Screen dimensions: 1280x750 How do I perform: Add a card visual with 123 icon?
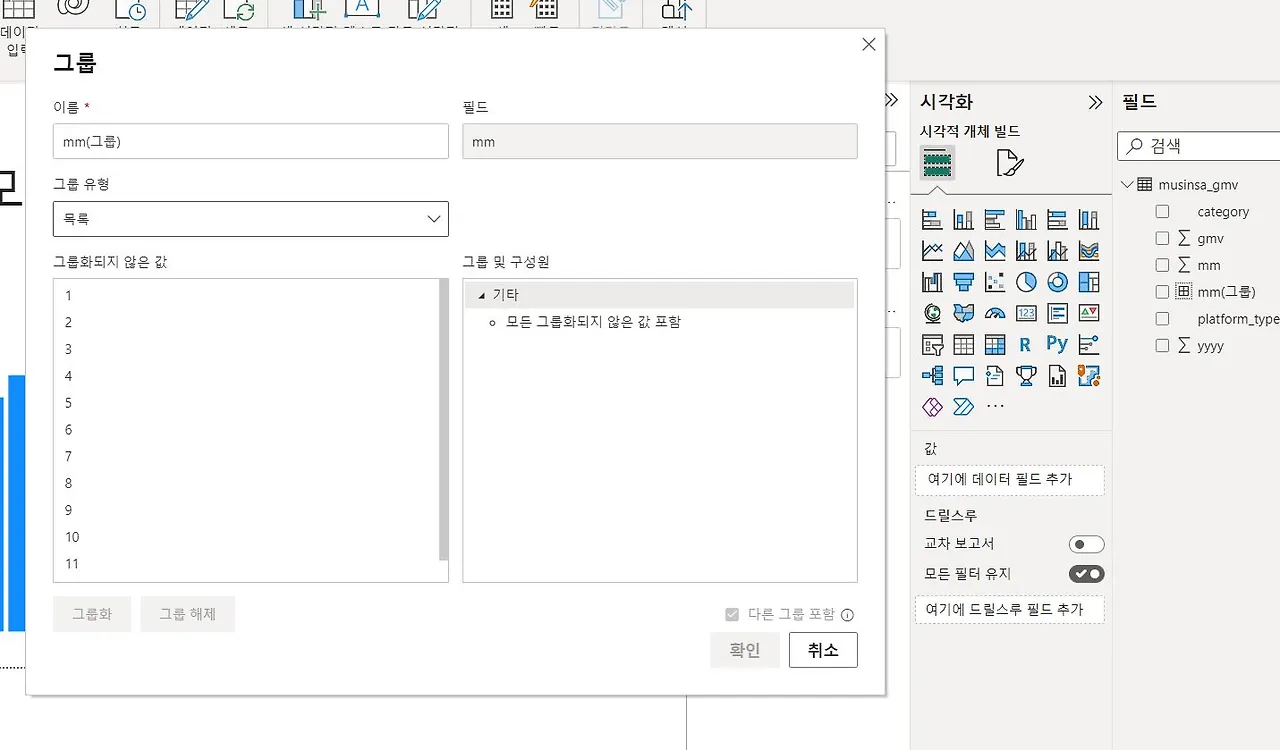pos(1026,313)
